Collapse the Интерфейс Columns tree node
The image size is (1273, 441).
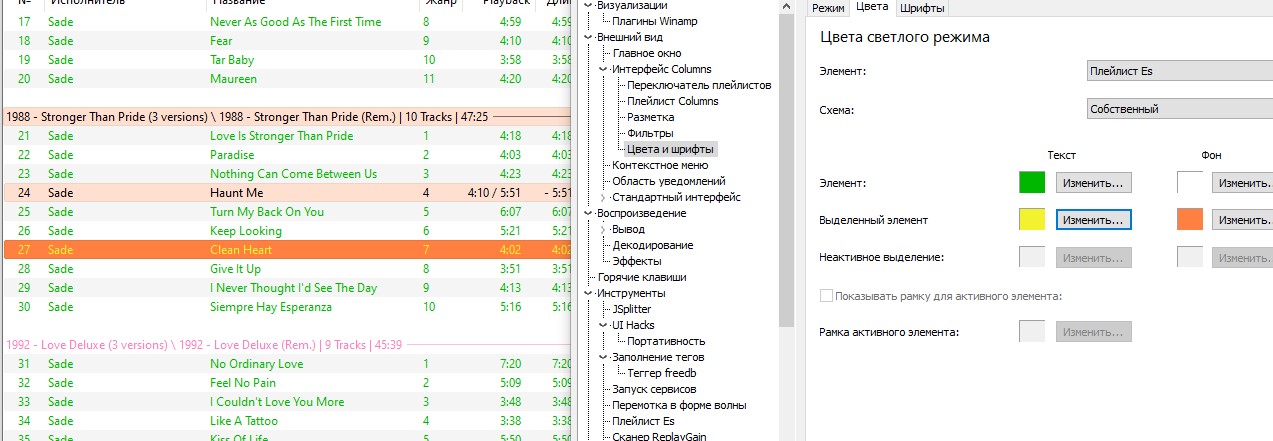[603, 69]
